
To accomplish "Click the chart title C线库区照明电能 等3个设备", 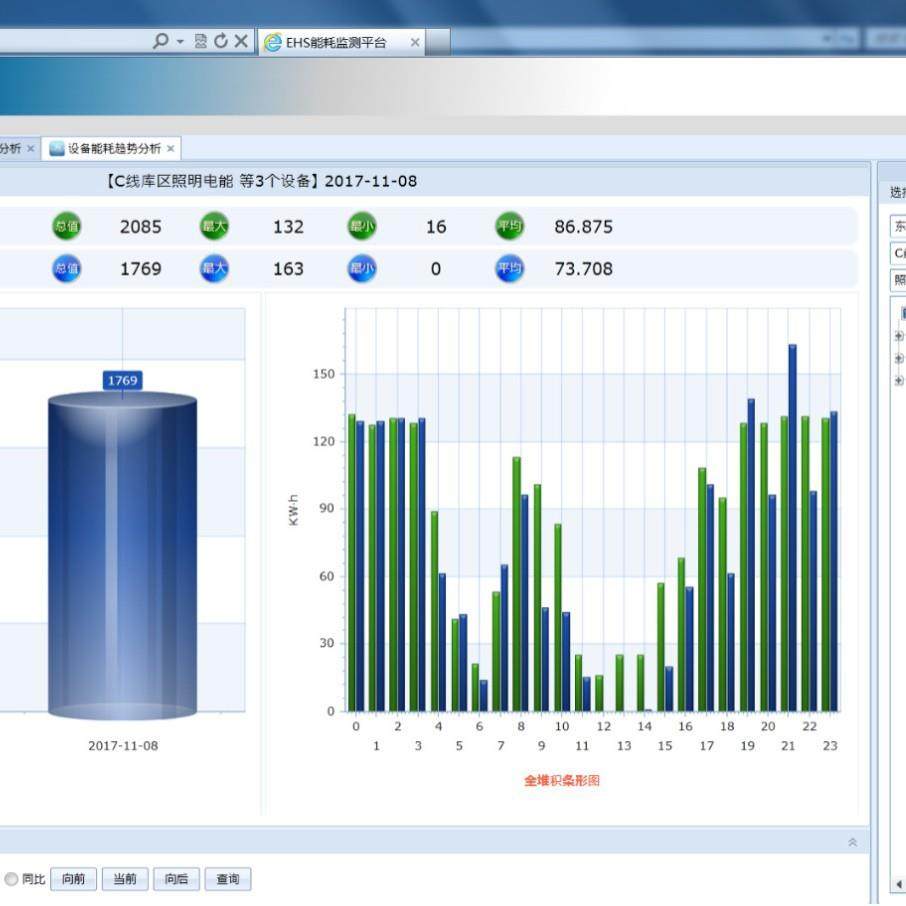I will (x=213, y=181).
